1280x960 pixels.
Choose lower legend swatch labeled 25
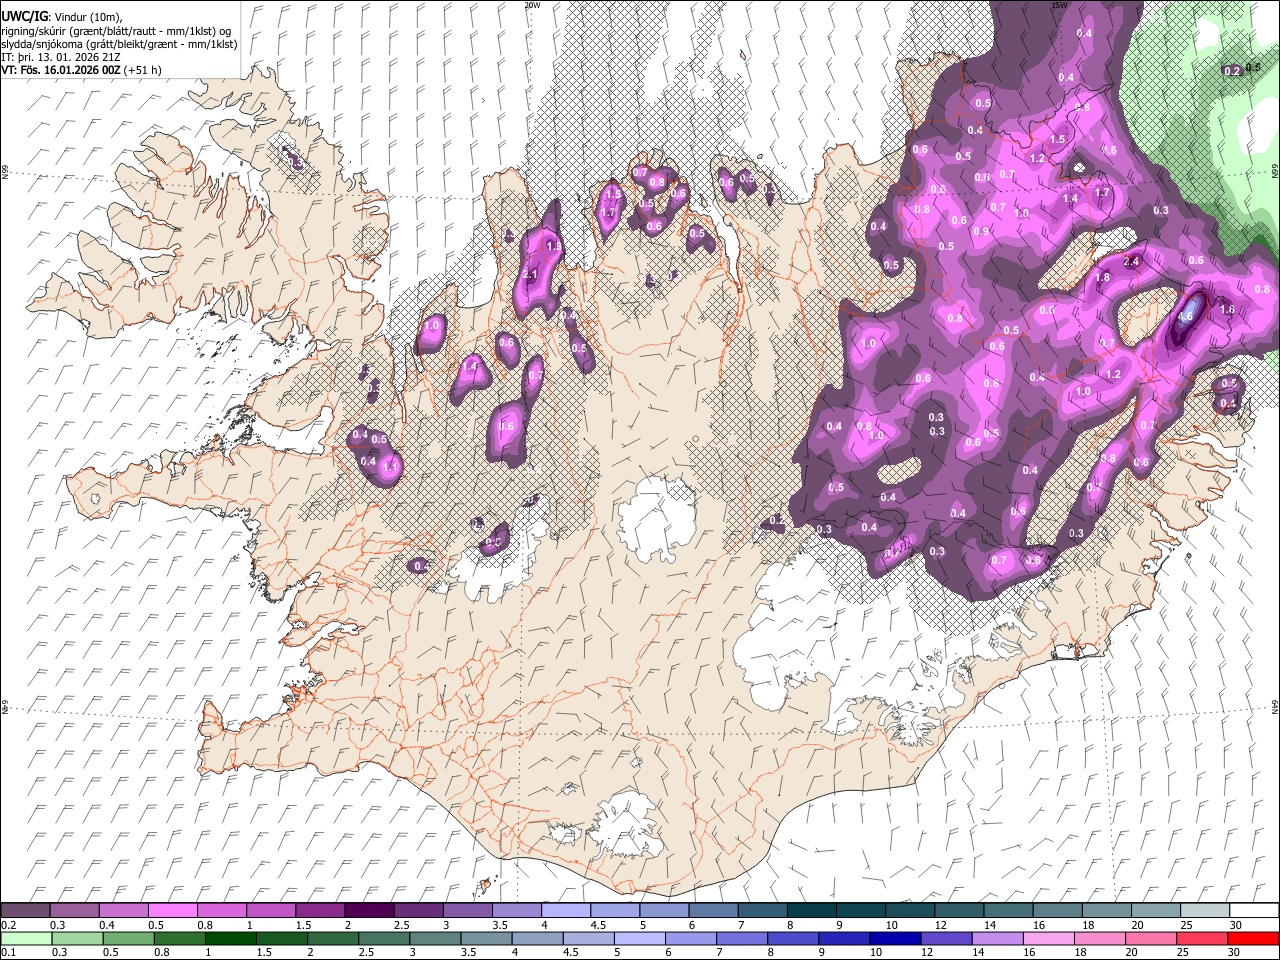(1201, 938)
